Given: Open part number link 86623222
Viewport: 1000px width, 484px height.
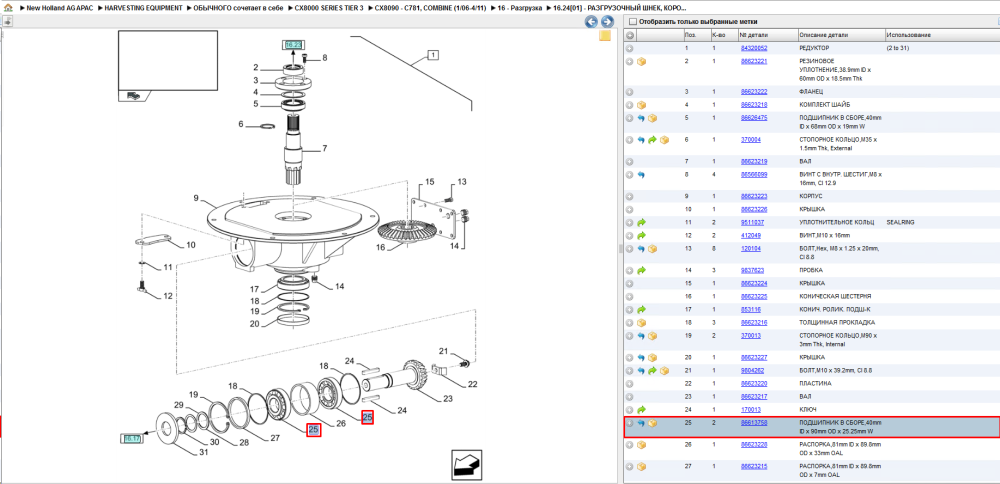Looking at the screenshot, I should [753, 92].
